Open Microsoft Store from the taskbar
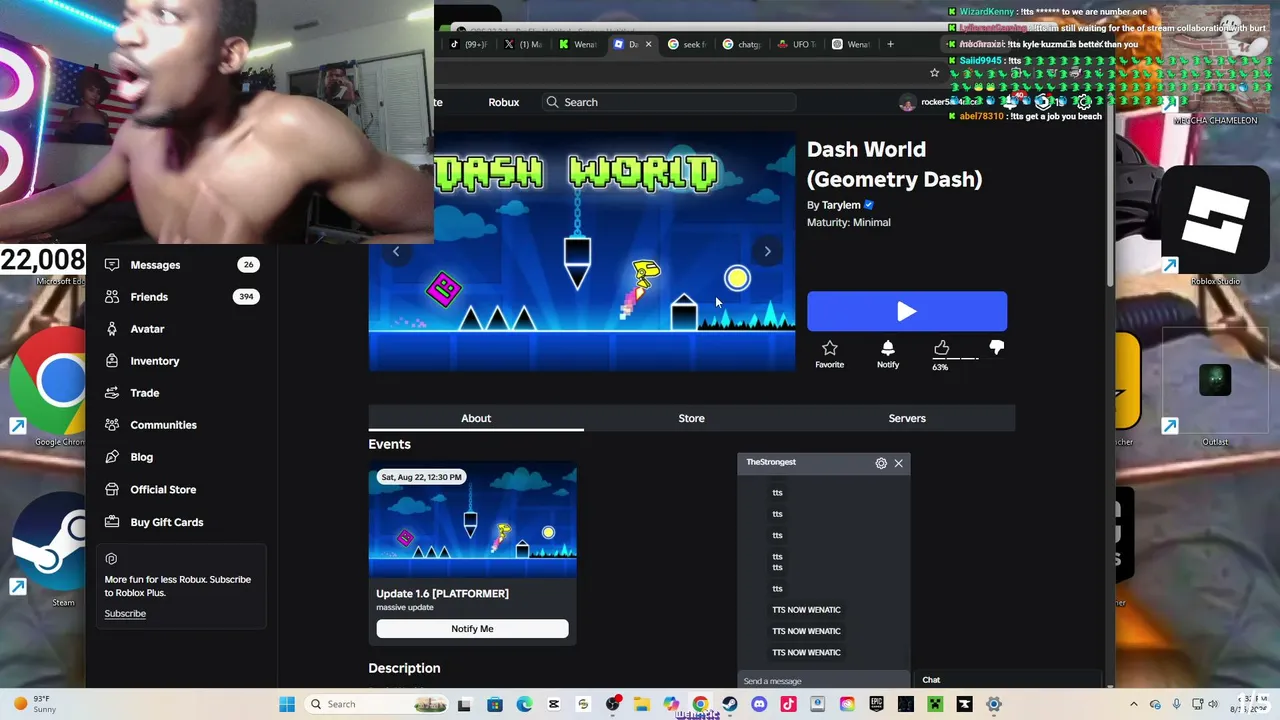1280x720 pixels. click(x=495, y=704)
